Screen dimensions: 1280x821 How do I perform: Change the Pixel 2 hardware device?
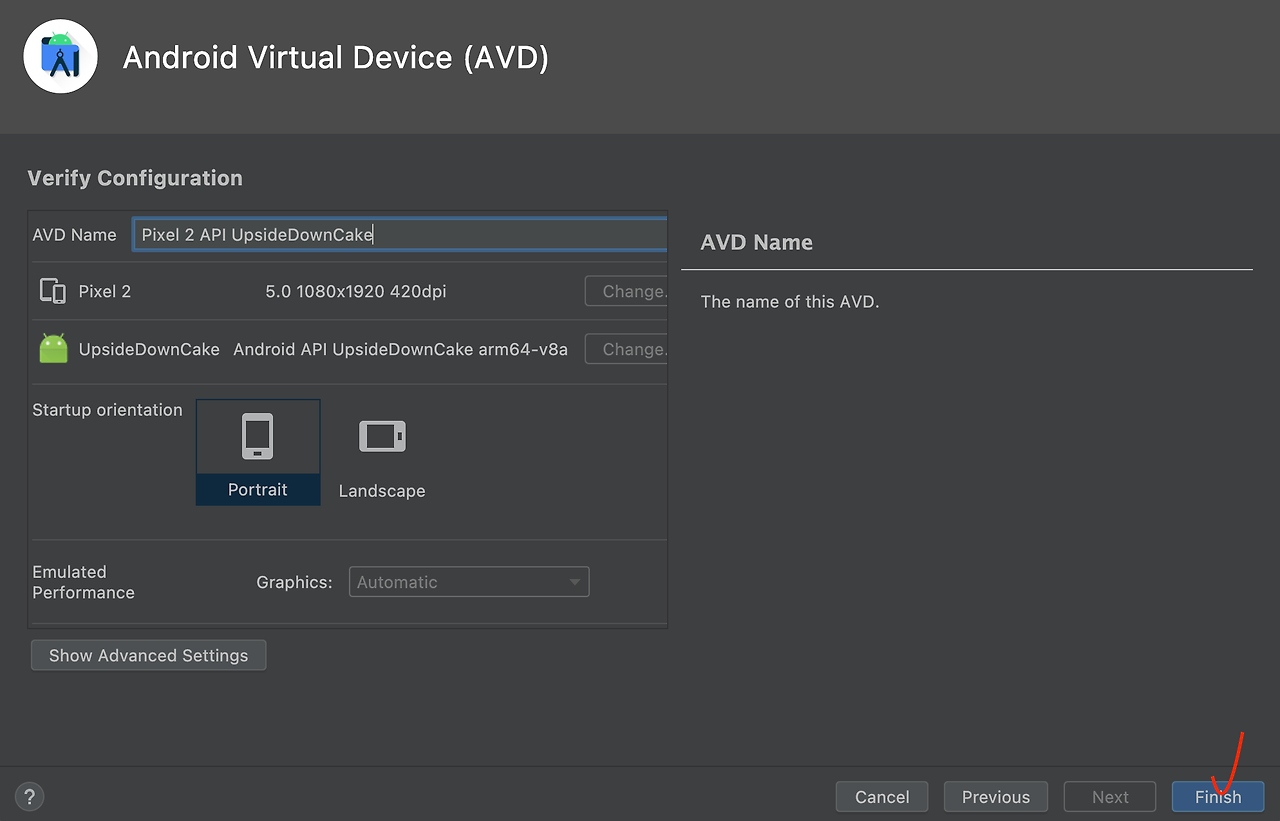click(x=626, y=292)
